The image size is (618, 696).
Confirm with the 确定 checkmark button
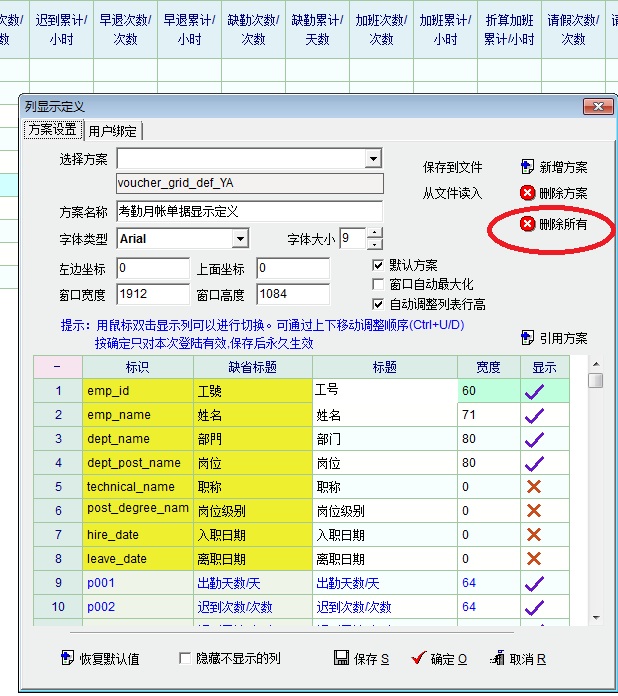click(419, 658)
